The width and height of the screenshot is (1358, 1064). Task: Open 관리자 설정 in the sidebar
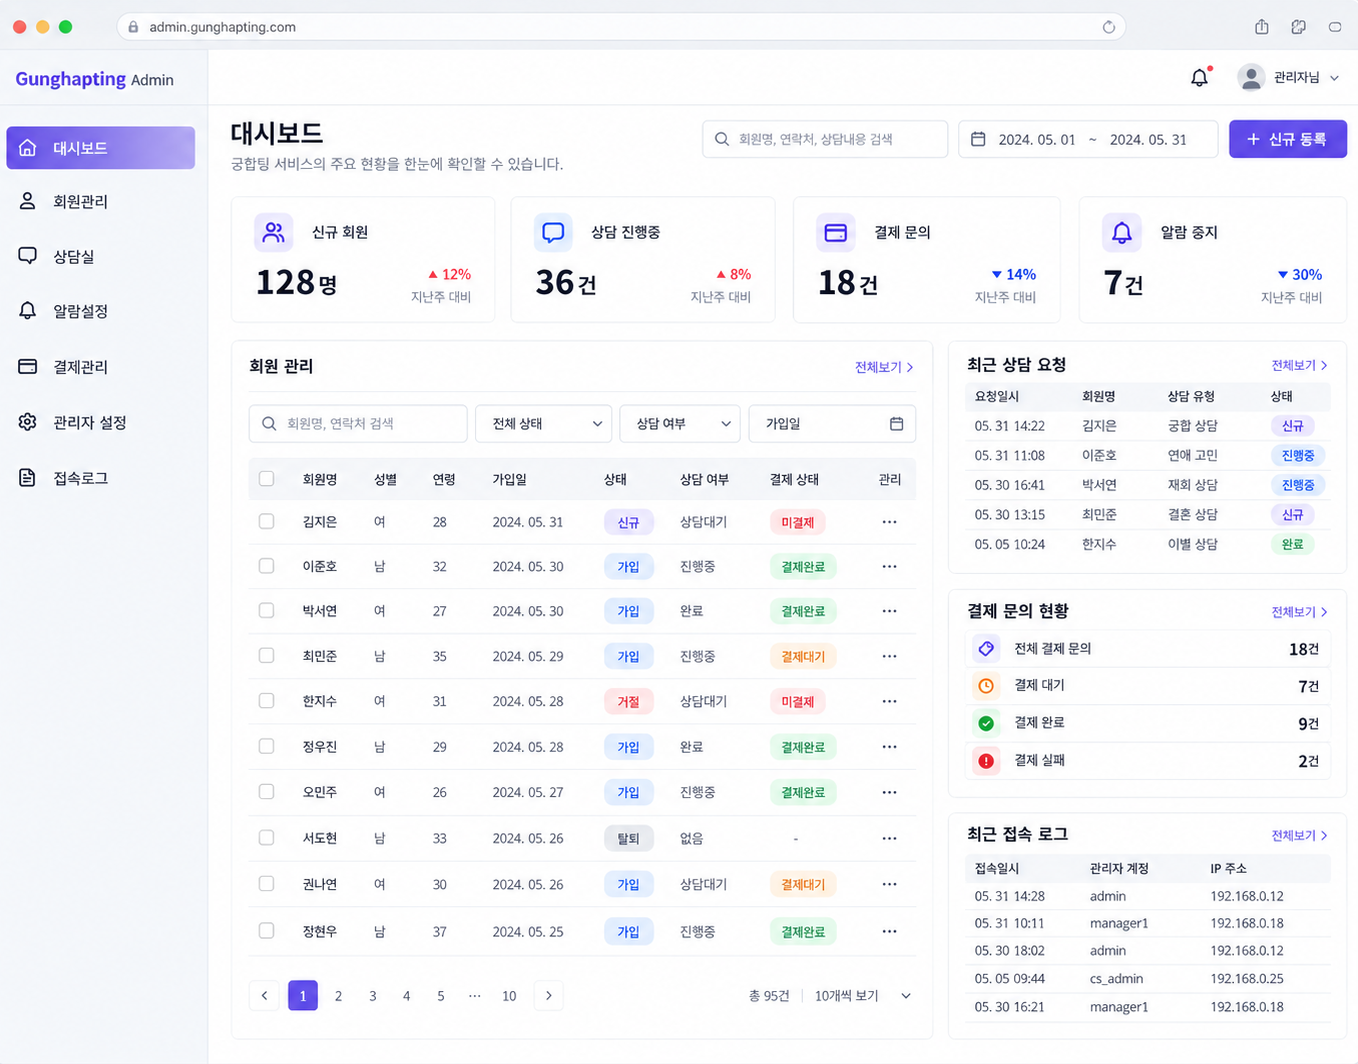[101, 422]
